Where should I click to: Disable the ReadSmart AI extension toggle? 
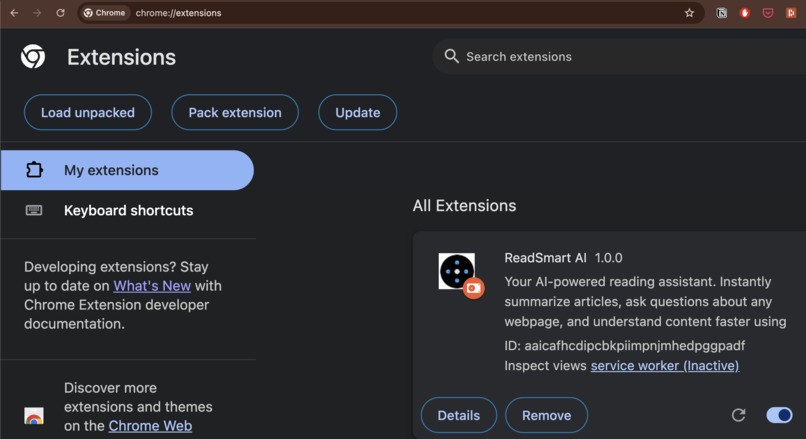point(779,415)
